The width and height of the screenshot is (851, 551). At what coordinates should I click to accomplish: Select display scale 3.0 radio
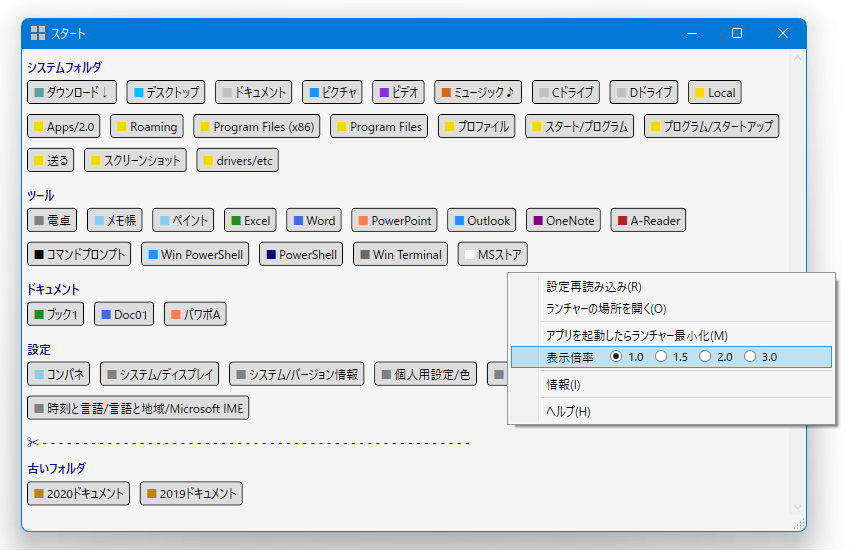750,357
